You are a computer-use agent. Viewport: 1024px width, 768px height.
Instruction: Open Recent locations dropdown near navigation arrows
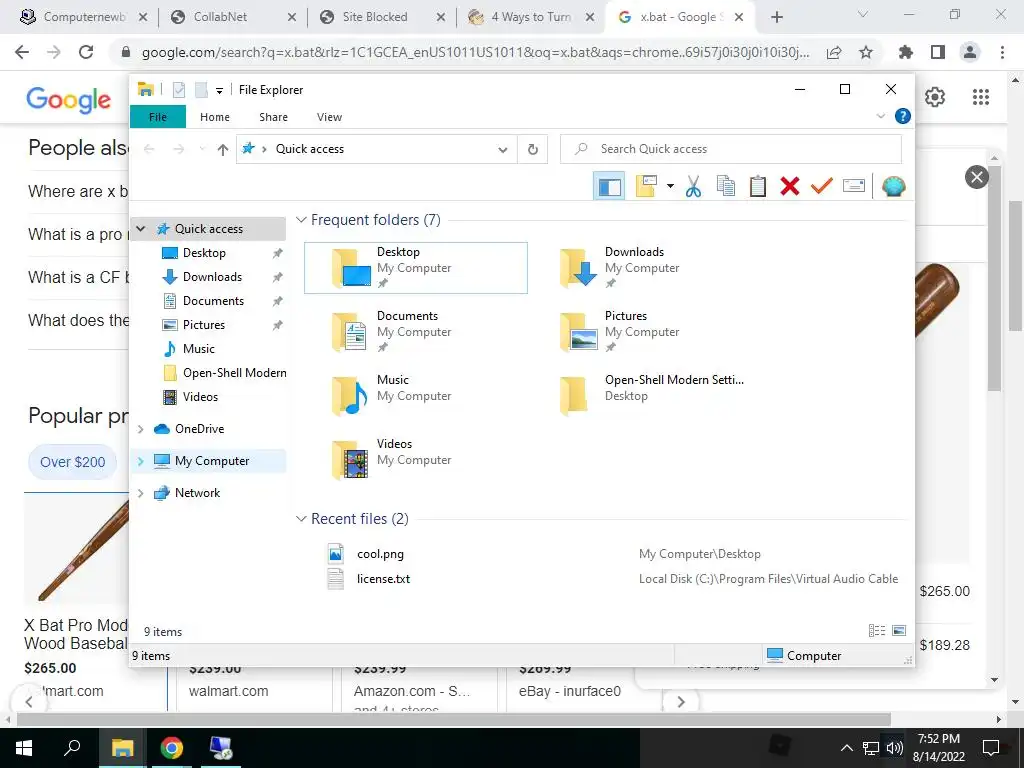202,150
